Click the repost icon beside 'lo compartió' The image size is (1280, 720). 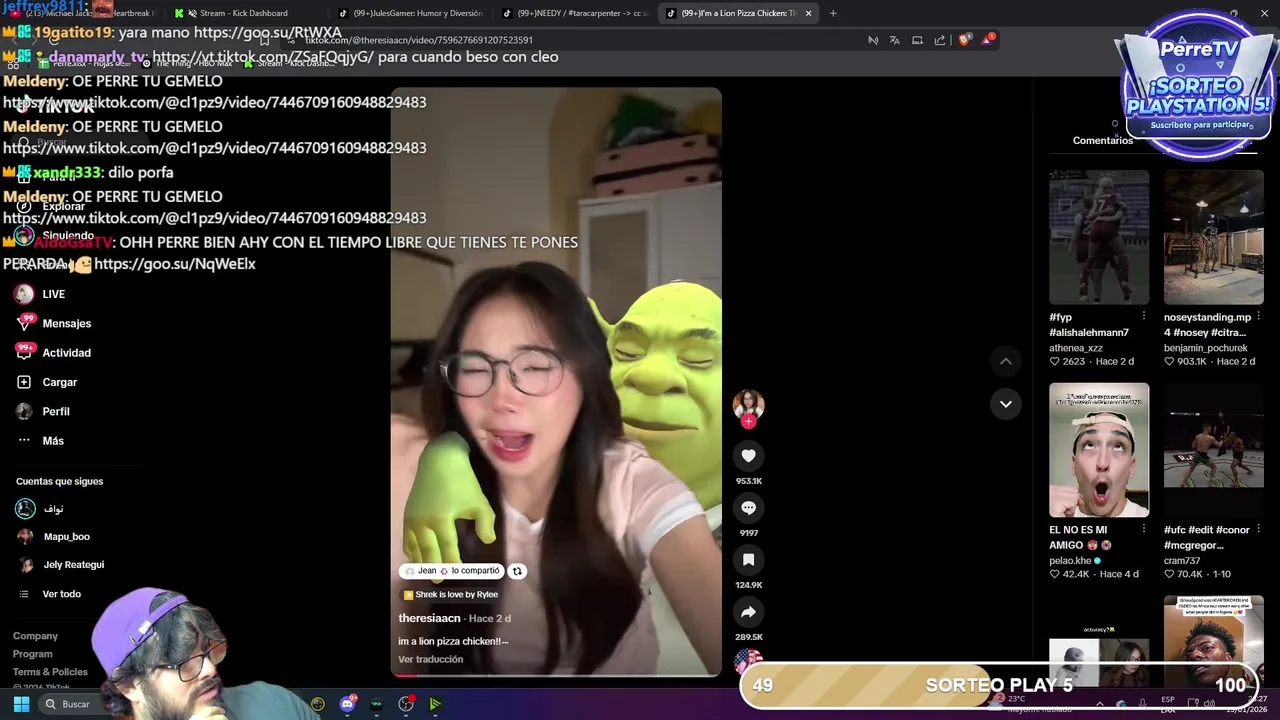[x=517, y=571]
